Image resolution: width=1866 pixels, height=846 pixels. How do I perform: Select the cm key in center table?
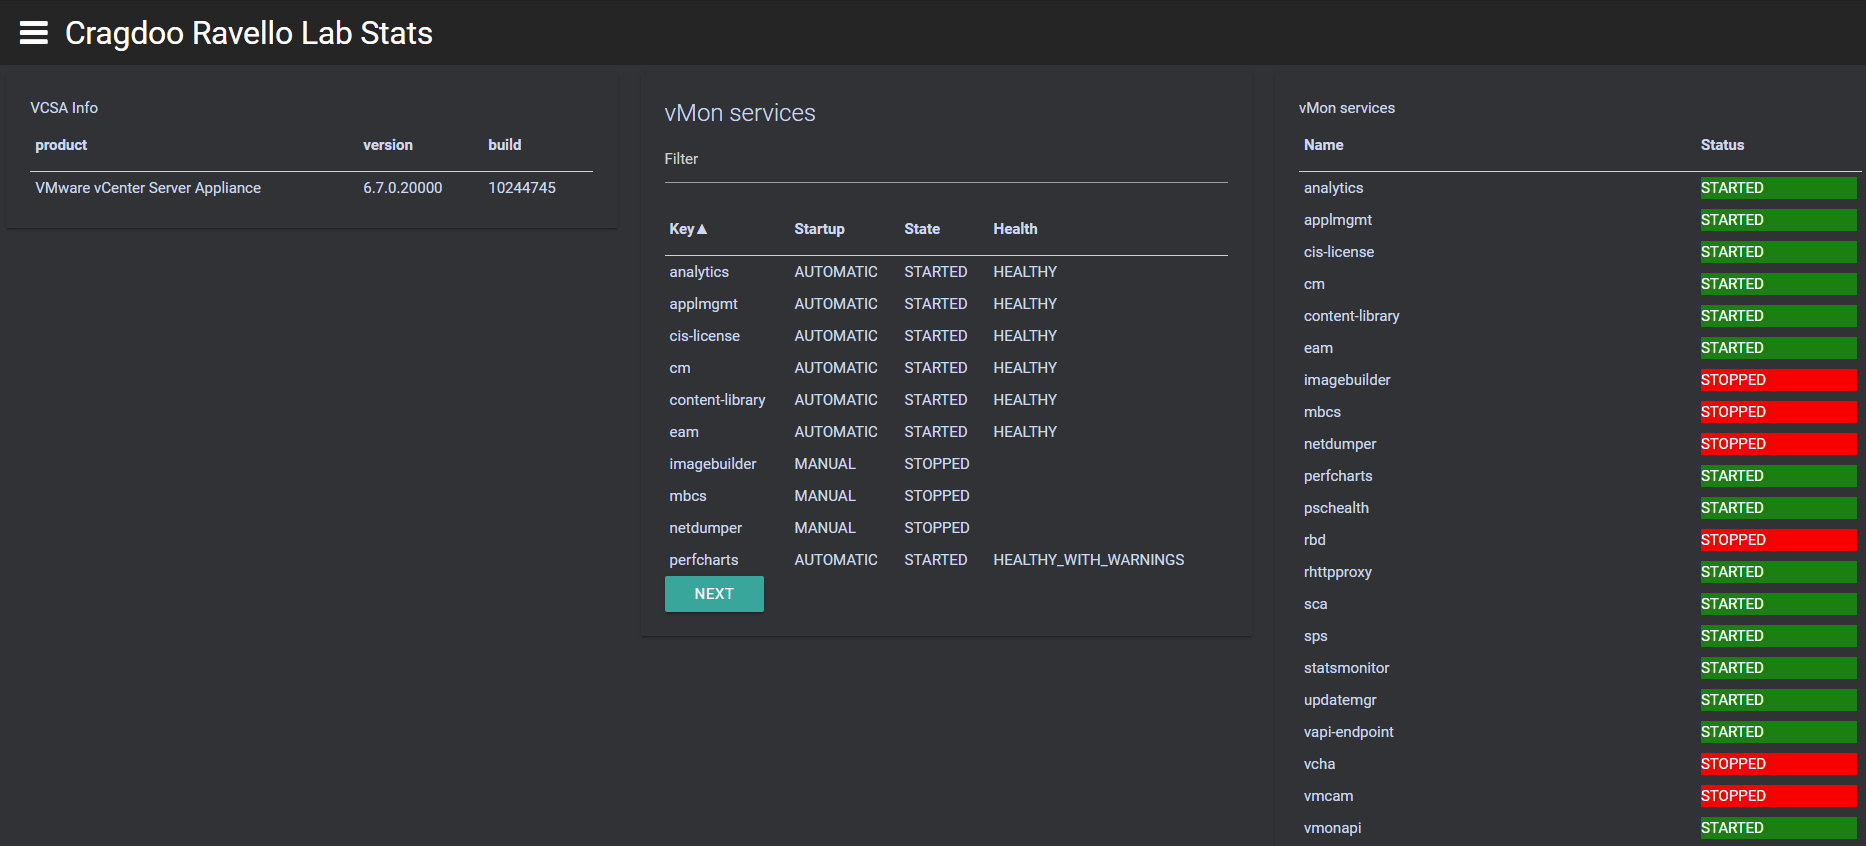[680, 368]
